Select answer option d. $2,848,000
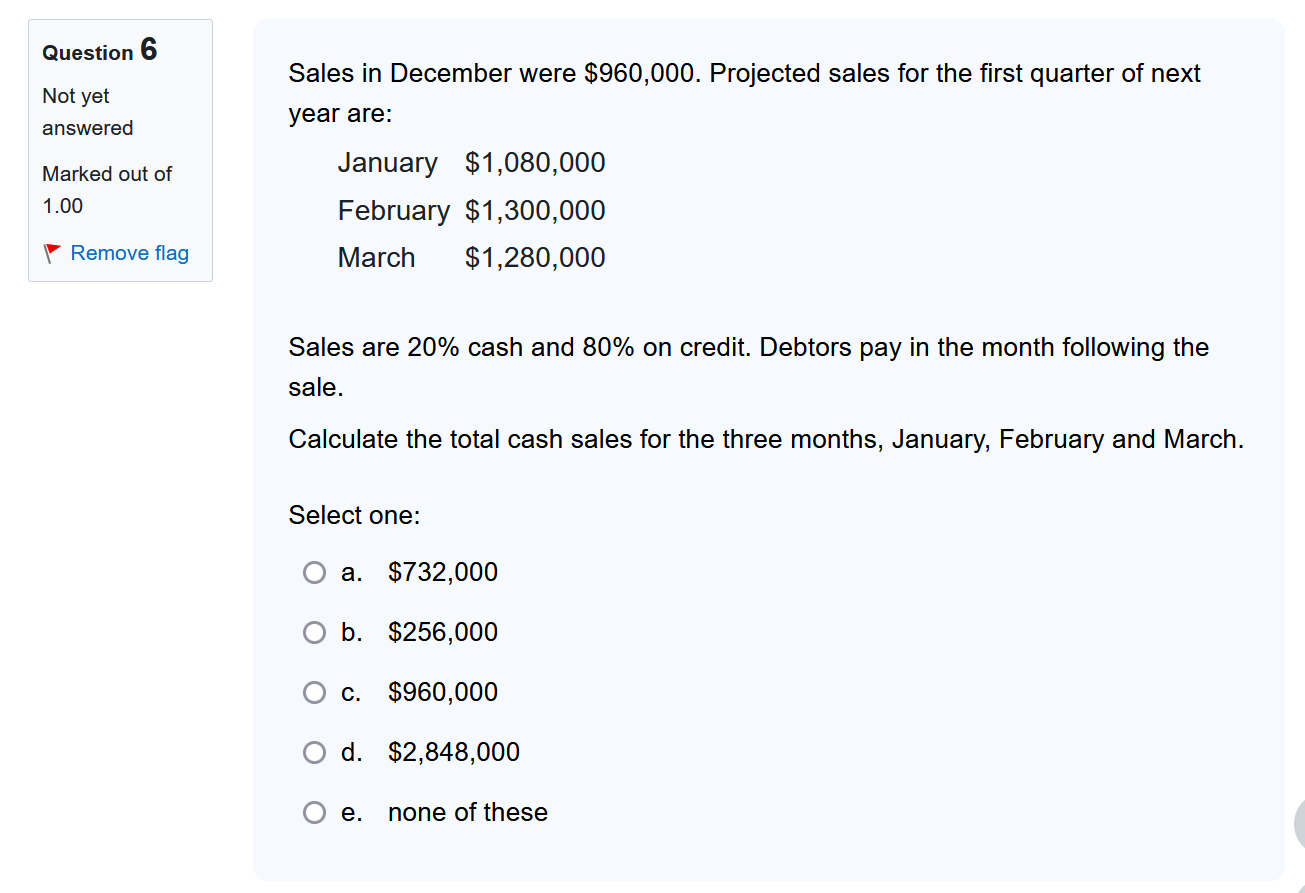This screenshot has width=1305, height=893. tap(314, 752)
